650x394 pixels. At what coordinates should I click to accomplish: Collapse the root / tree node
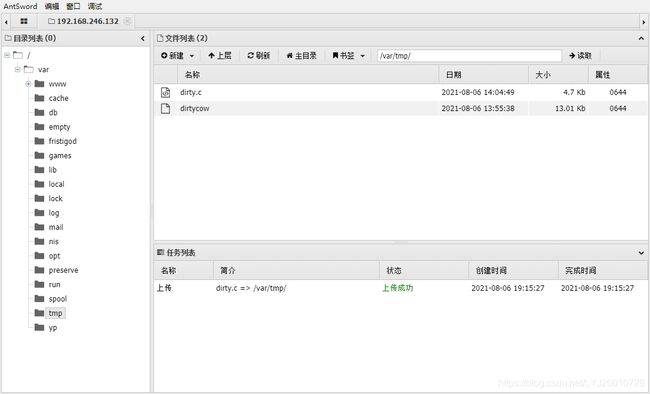[7, 55]
